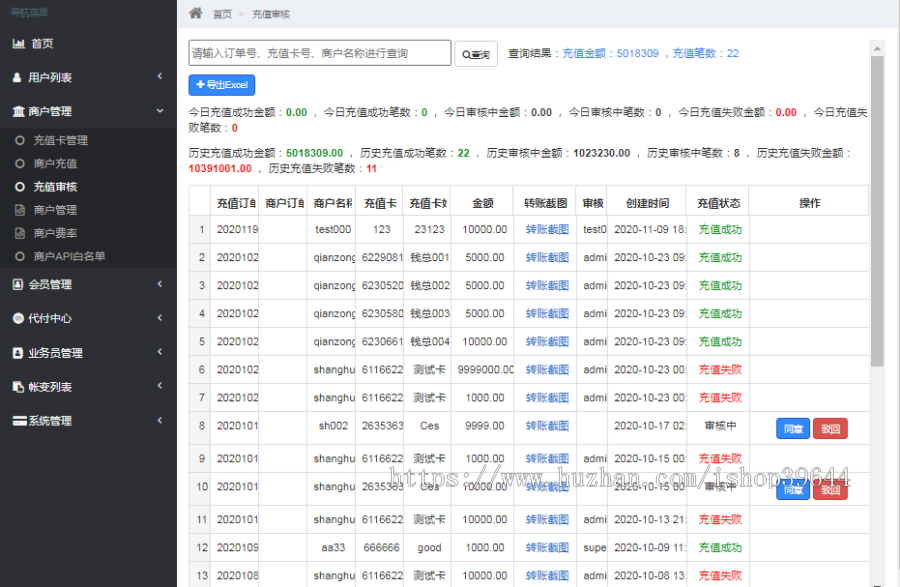This screenshot has width=900, height=587.
Task: Approve row 8 with the blue 同意 button
Action: [793, 429]
